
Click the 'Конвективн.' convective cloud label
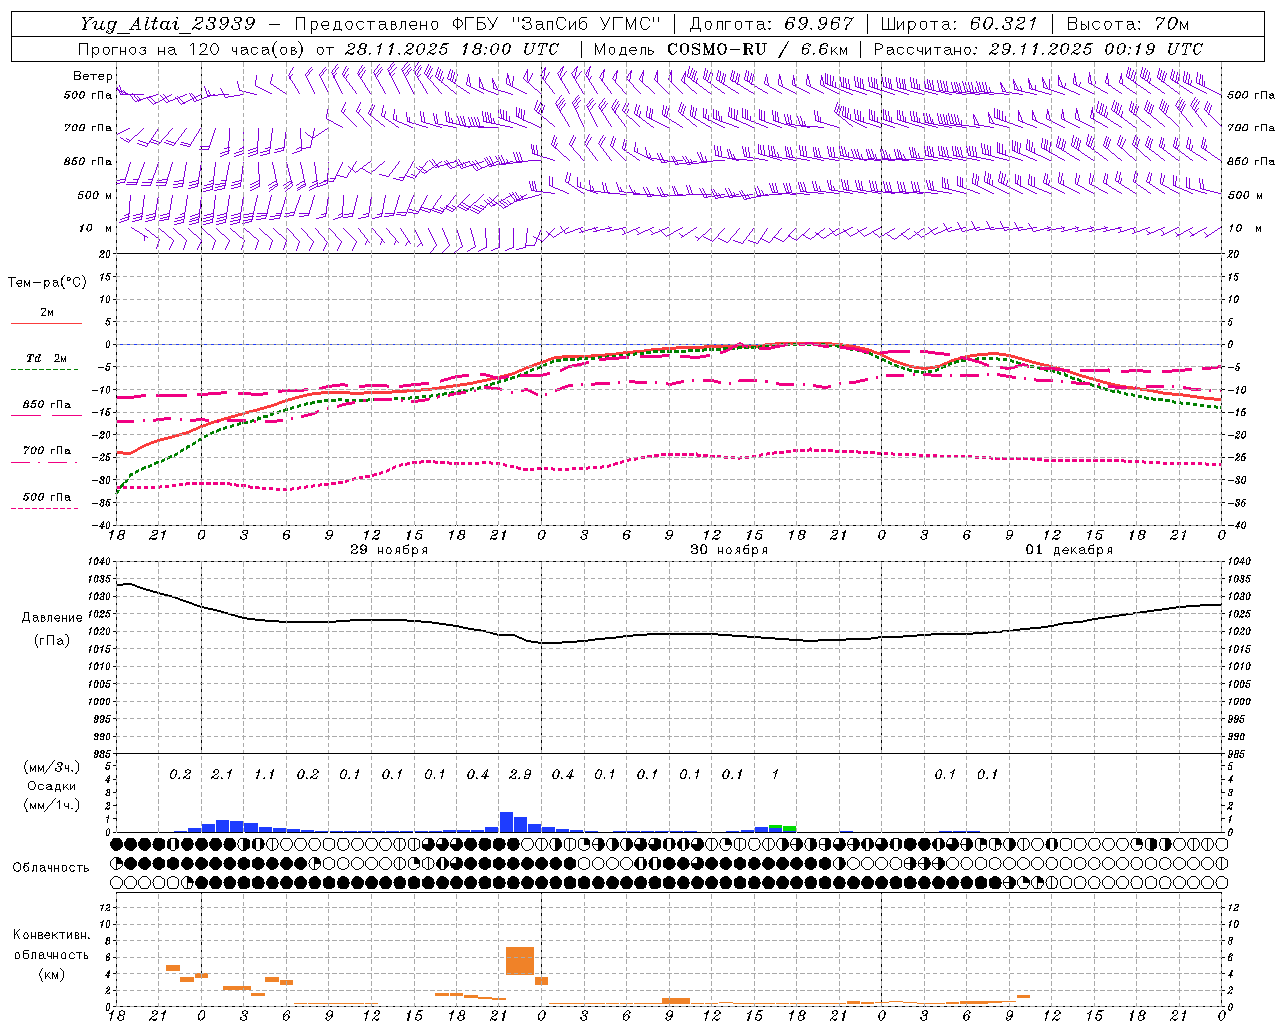[51, 935]
